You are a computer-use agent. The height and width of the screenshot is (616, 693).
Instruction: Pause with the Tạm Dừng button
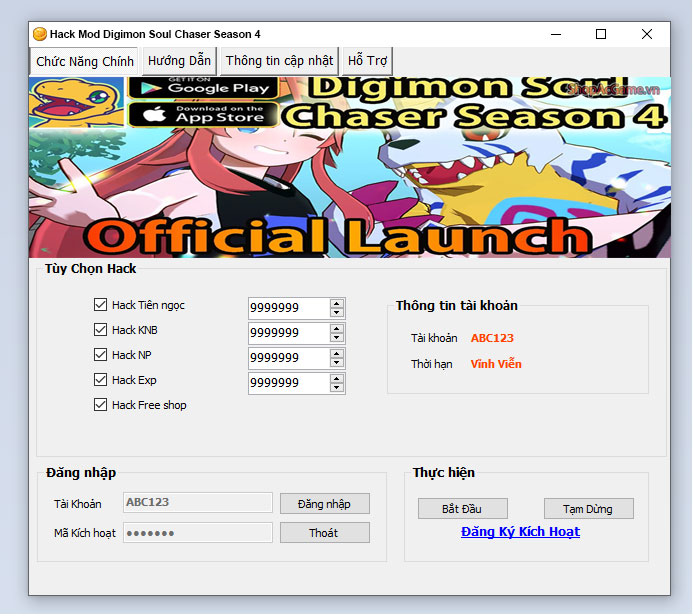point(589,509)
